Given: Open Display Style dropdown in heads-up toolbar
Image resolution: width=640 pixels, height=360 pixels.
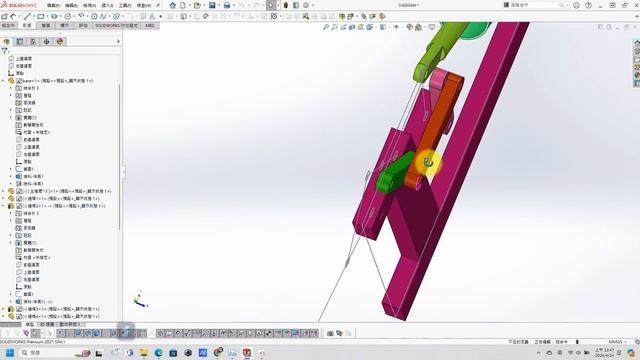Looking at the screenshot, I should (383, 27).
